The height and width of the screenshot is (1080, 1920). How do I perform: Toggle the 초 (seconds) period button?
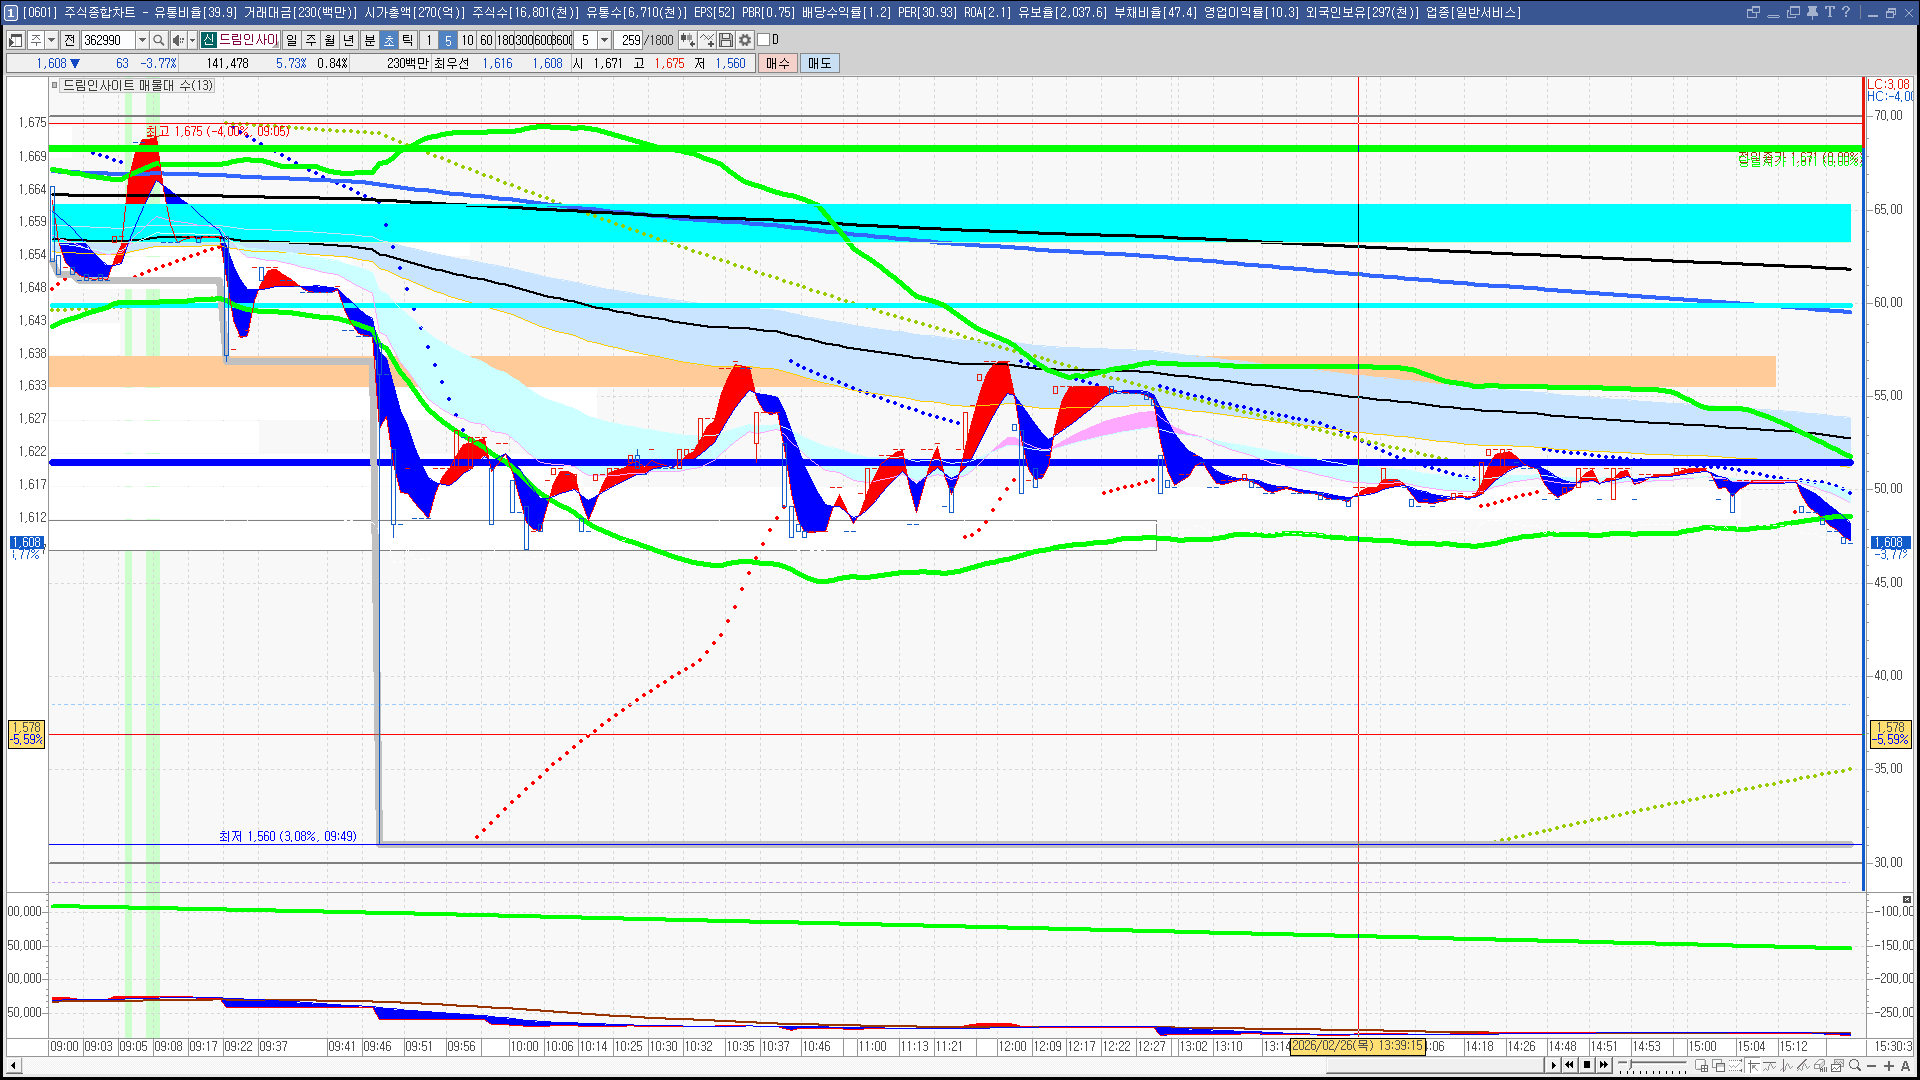click(x=388, y=40)
